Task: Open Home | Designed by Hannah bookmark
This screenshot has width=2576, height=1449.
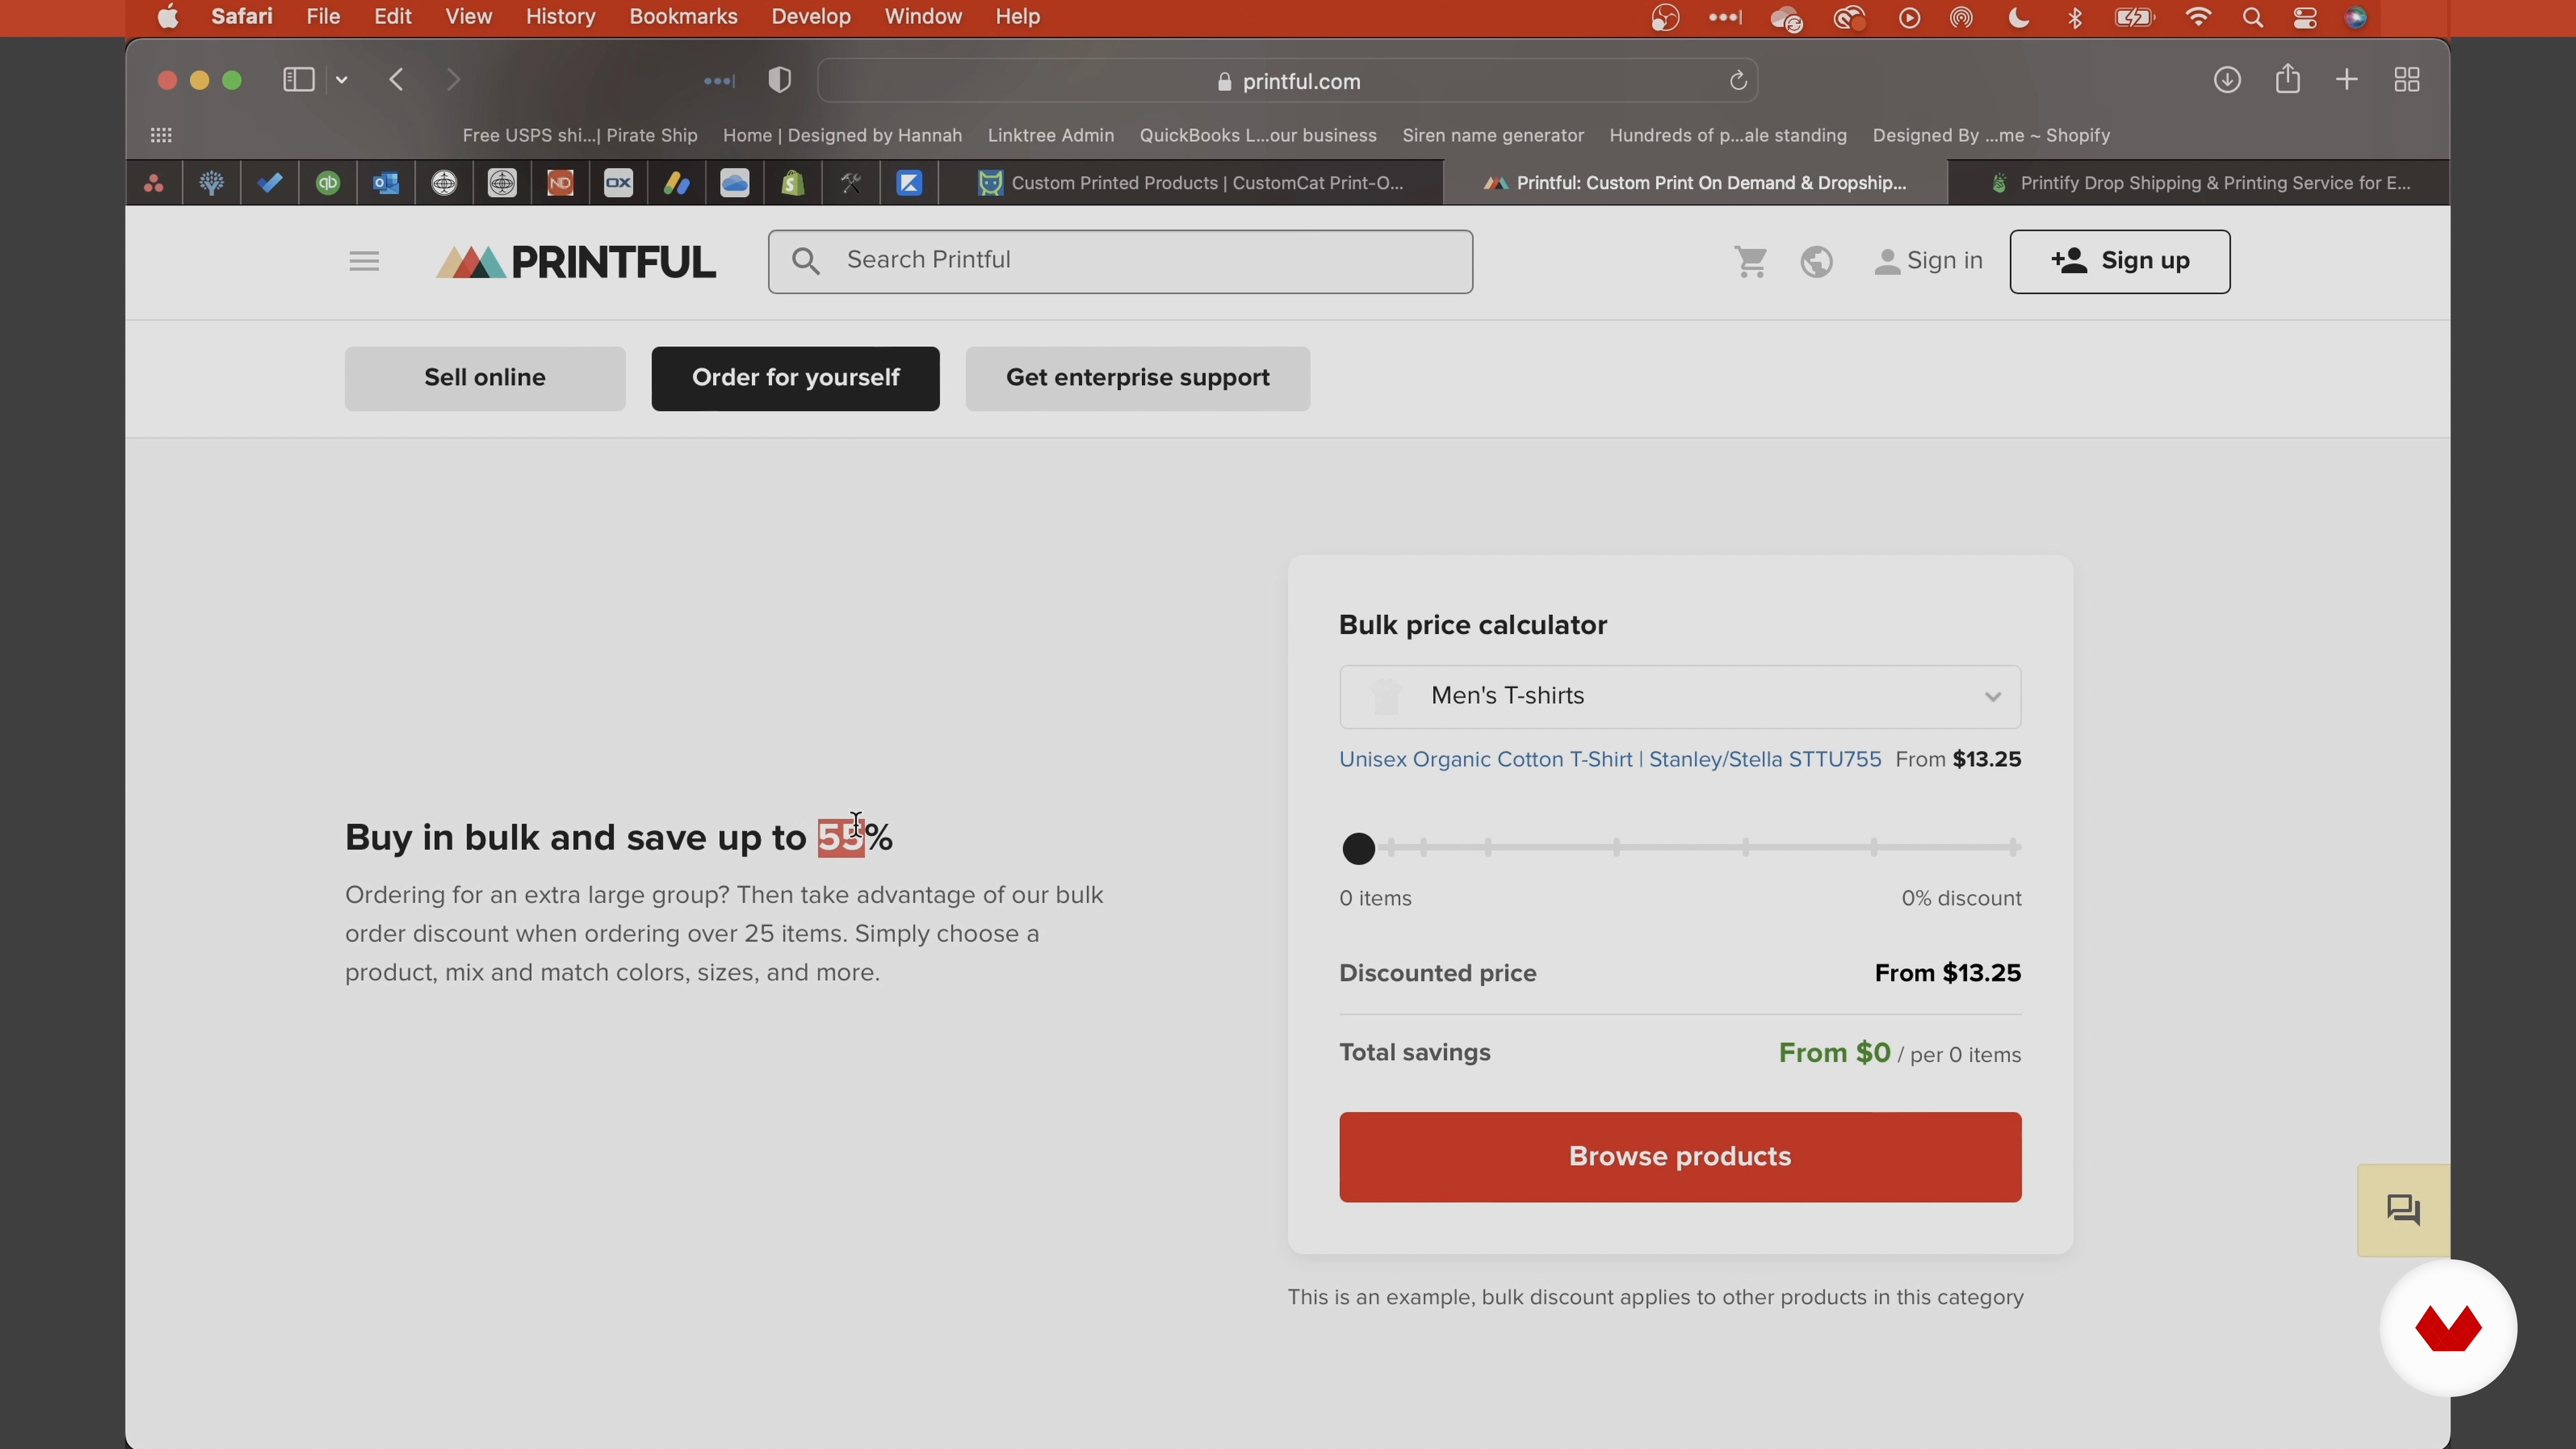Action: [x=842, y=135]
